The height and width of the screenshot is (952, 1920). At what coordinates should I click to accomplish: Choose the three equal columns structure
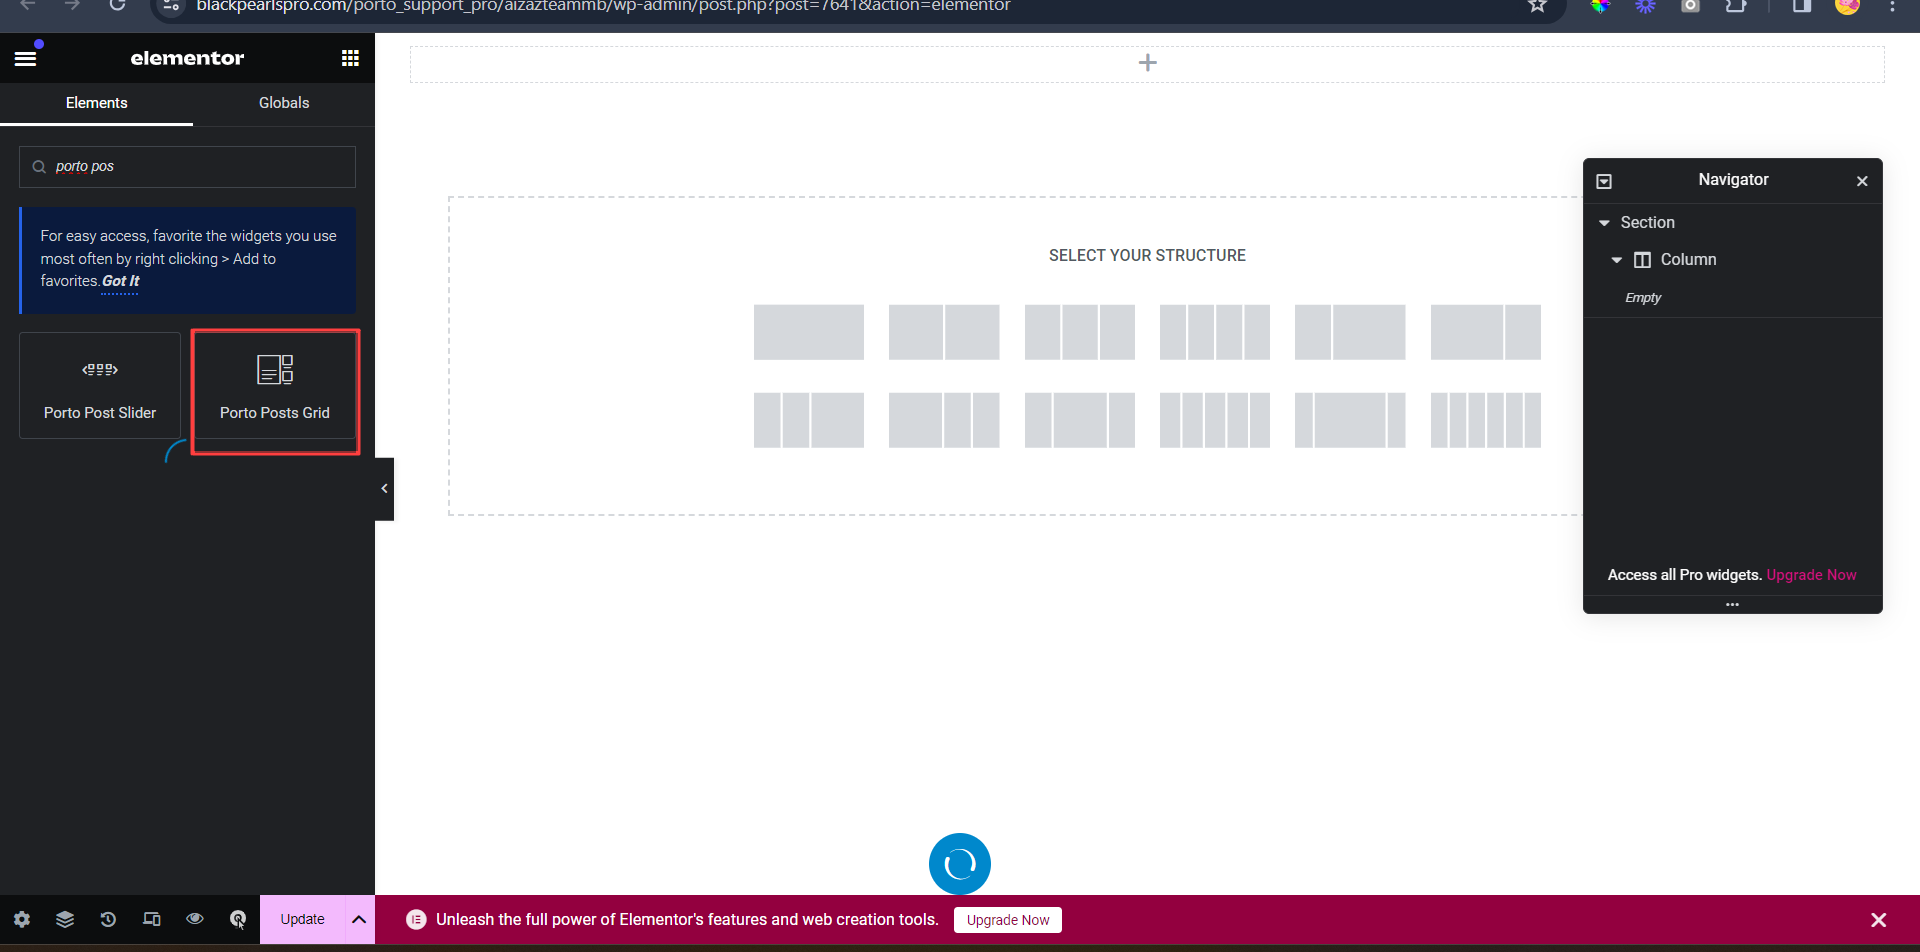[x=1080, y=332]
